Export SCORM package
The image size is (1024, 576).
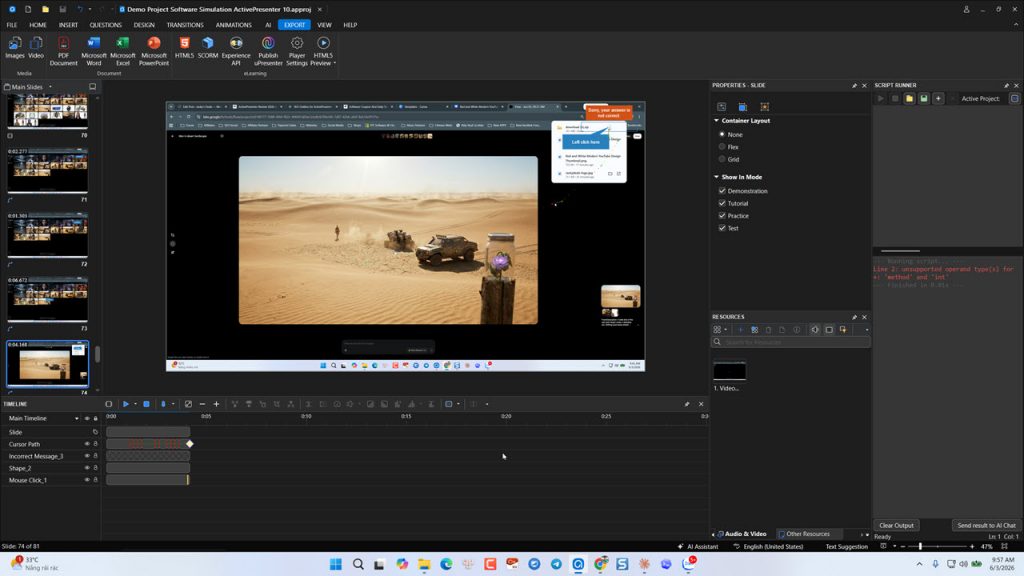[x=208, y=49]
